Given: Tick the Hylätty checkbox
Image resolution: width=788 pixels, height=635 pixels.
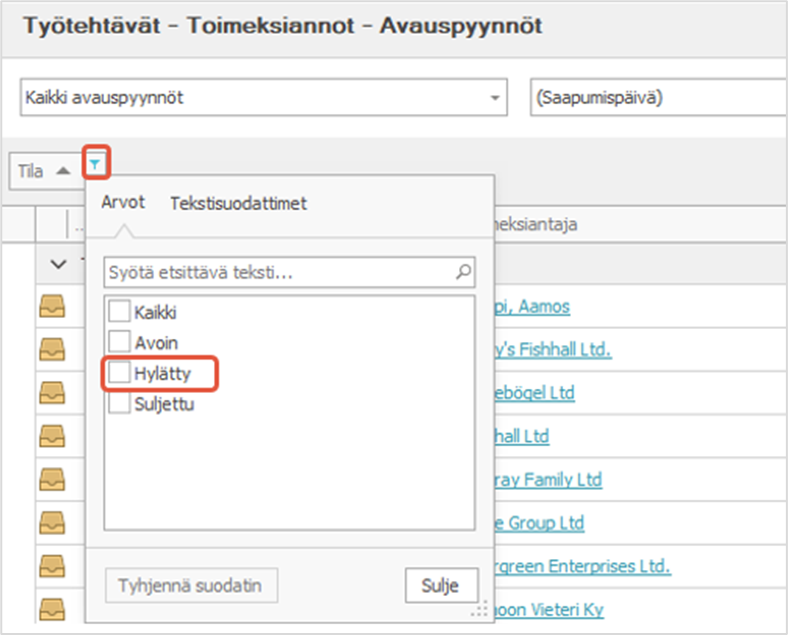Looking at the screenshot, I should (120, 374).
